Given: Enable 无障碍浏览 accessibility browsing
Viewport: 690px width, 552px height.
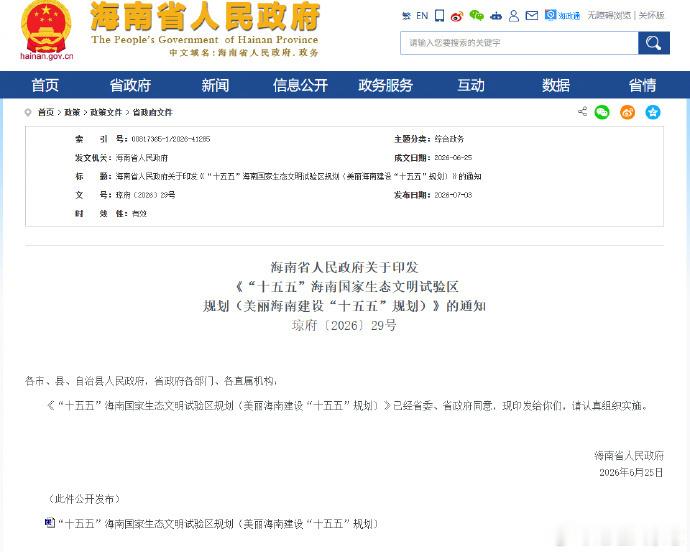Looking at the screenshot, I should coord(609,15).
